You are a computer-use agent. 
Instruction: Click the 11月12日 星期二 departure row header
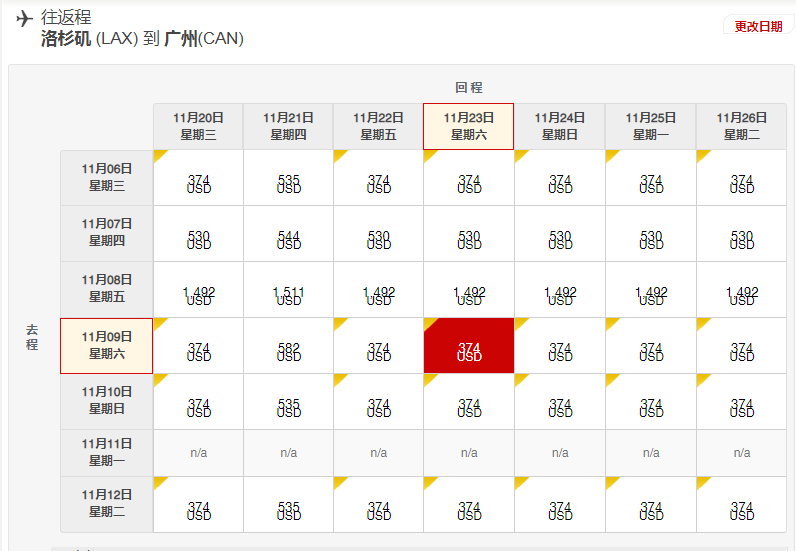pos(107,504)
